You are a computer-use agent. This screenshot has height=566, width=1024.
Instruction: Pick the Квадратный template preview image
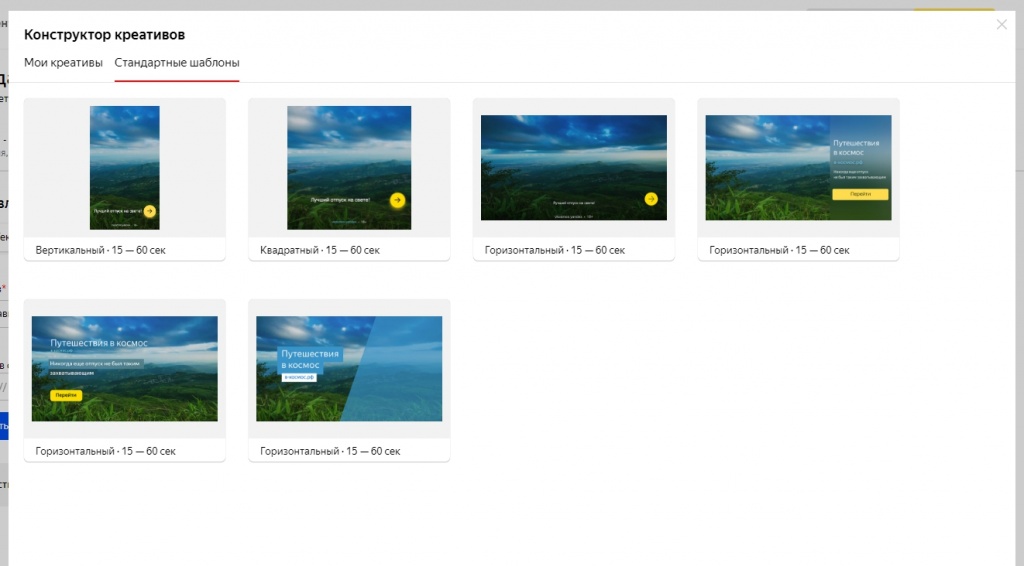[349, 167]
